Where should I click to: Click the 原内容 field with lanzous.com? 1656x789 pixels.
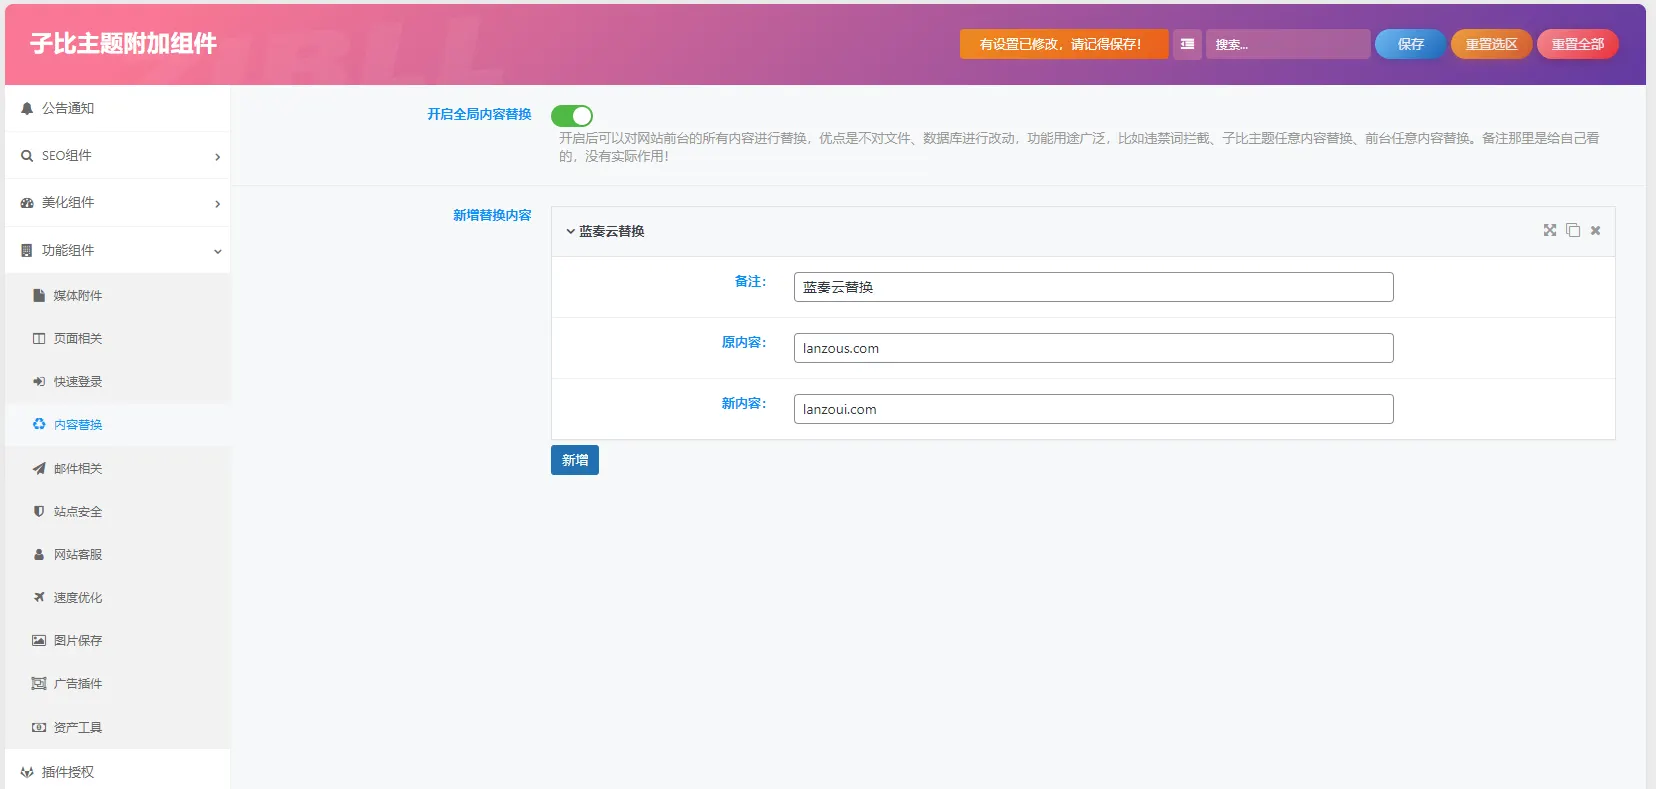click(x=1093, y=348)
